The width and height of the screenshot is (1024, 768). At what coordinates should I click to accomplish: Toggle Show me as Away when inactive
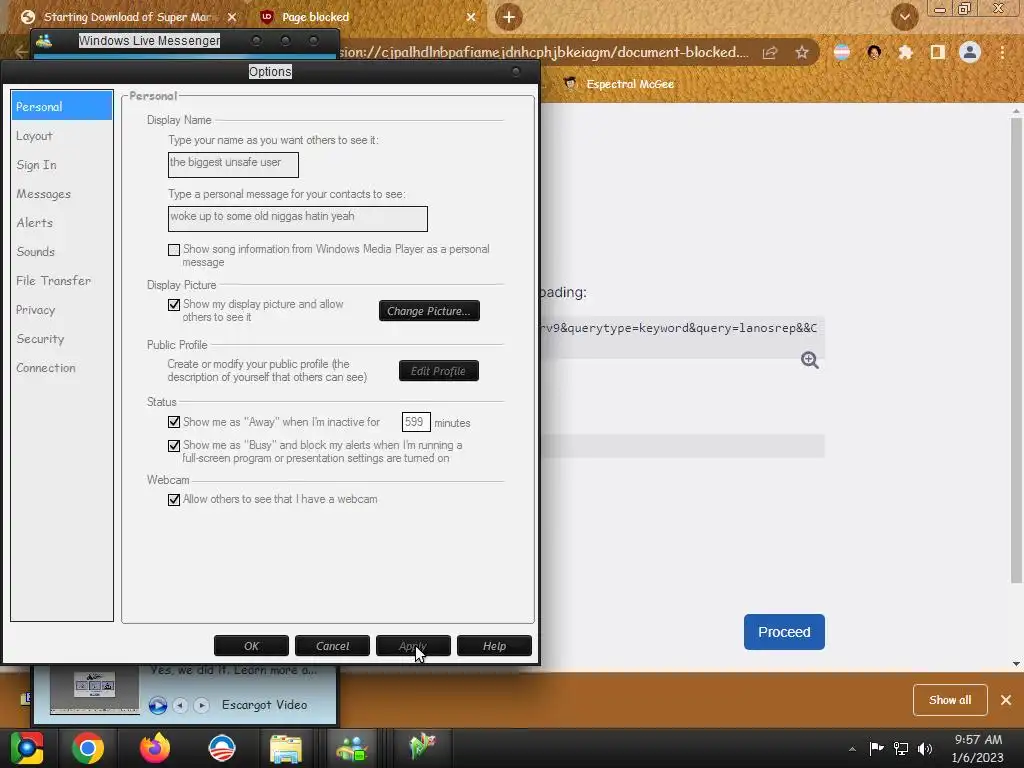[174, 422]
